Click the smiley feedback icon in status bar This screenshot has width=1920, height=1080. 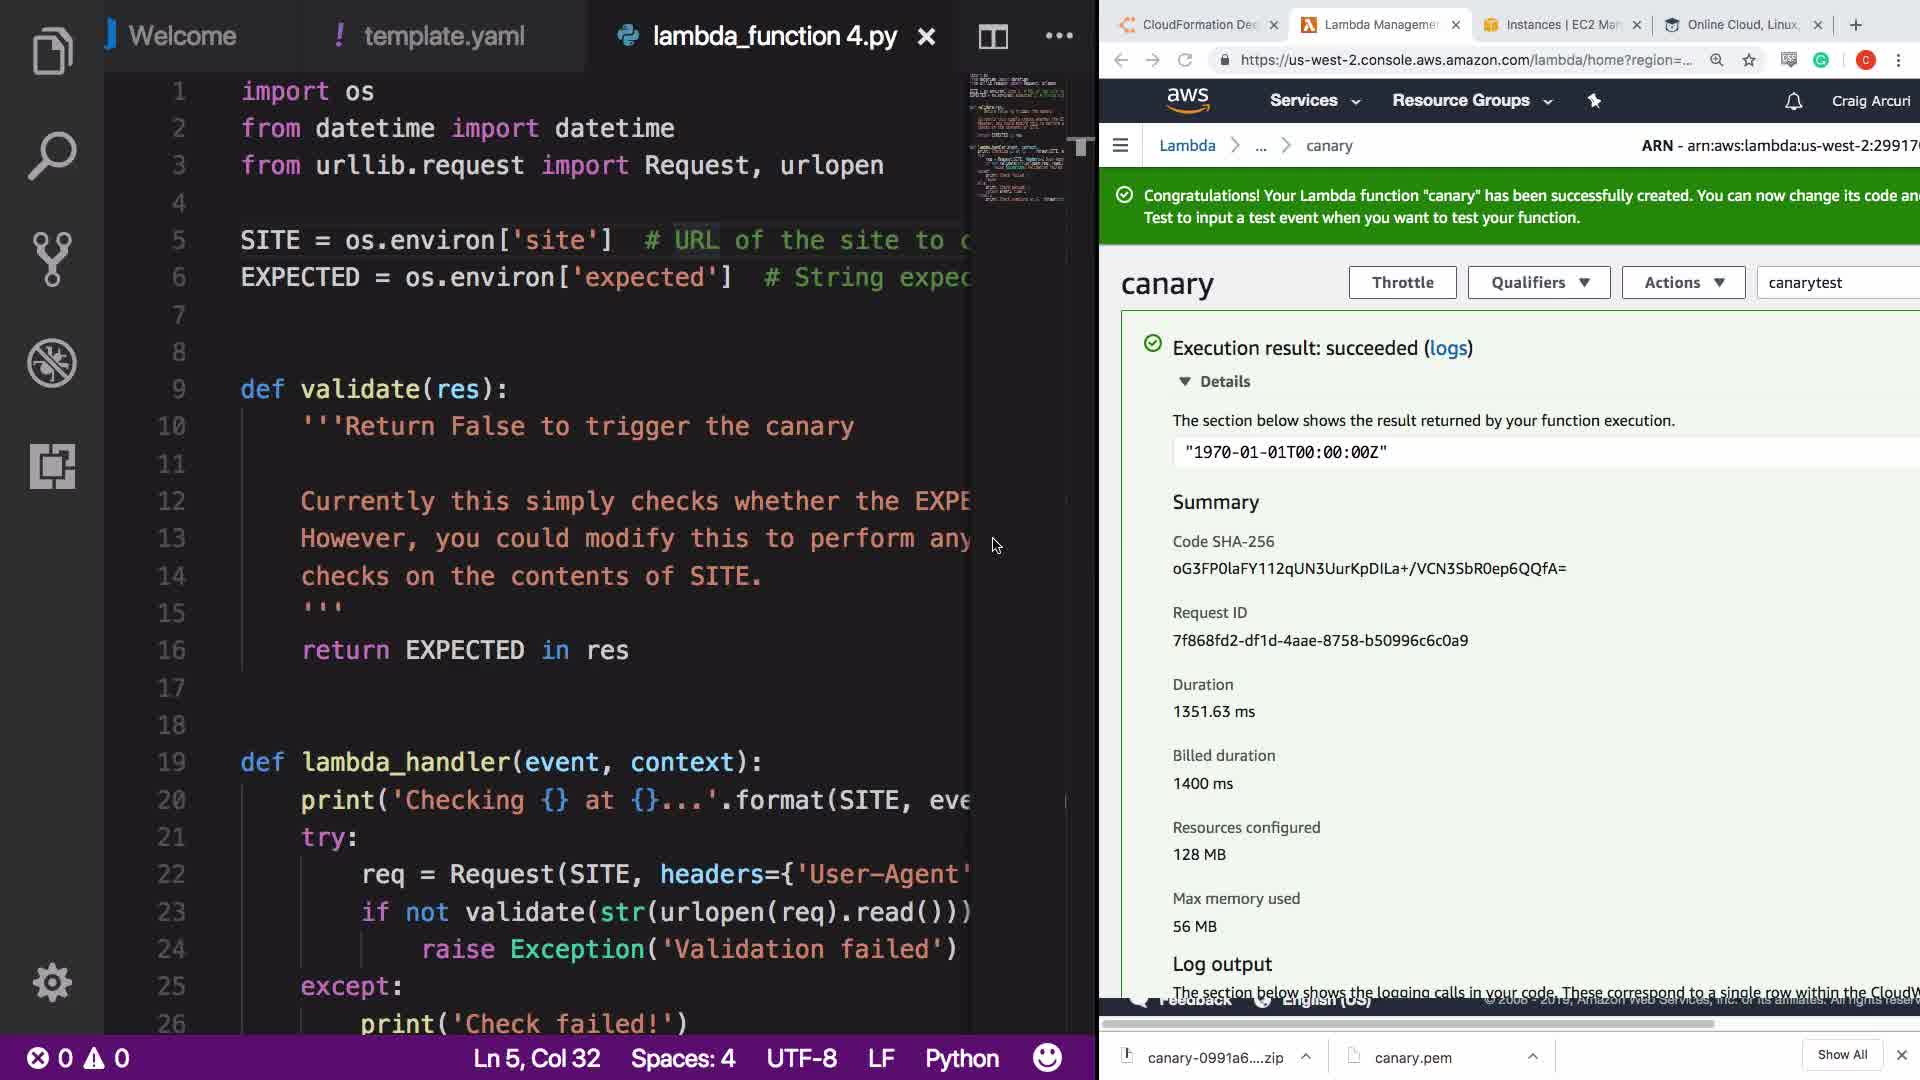click(1047, 1058)
